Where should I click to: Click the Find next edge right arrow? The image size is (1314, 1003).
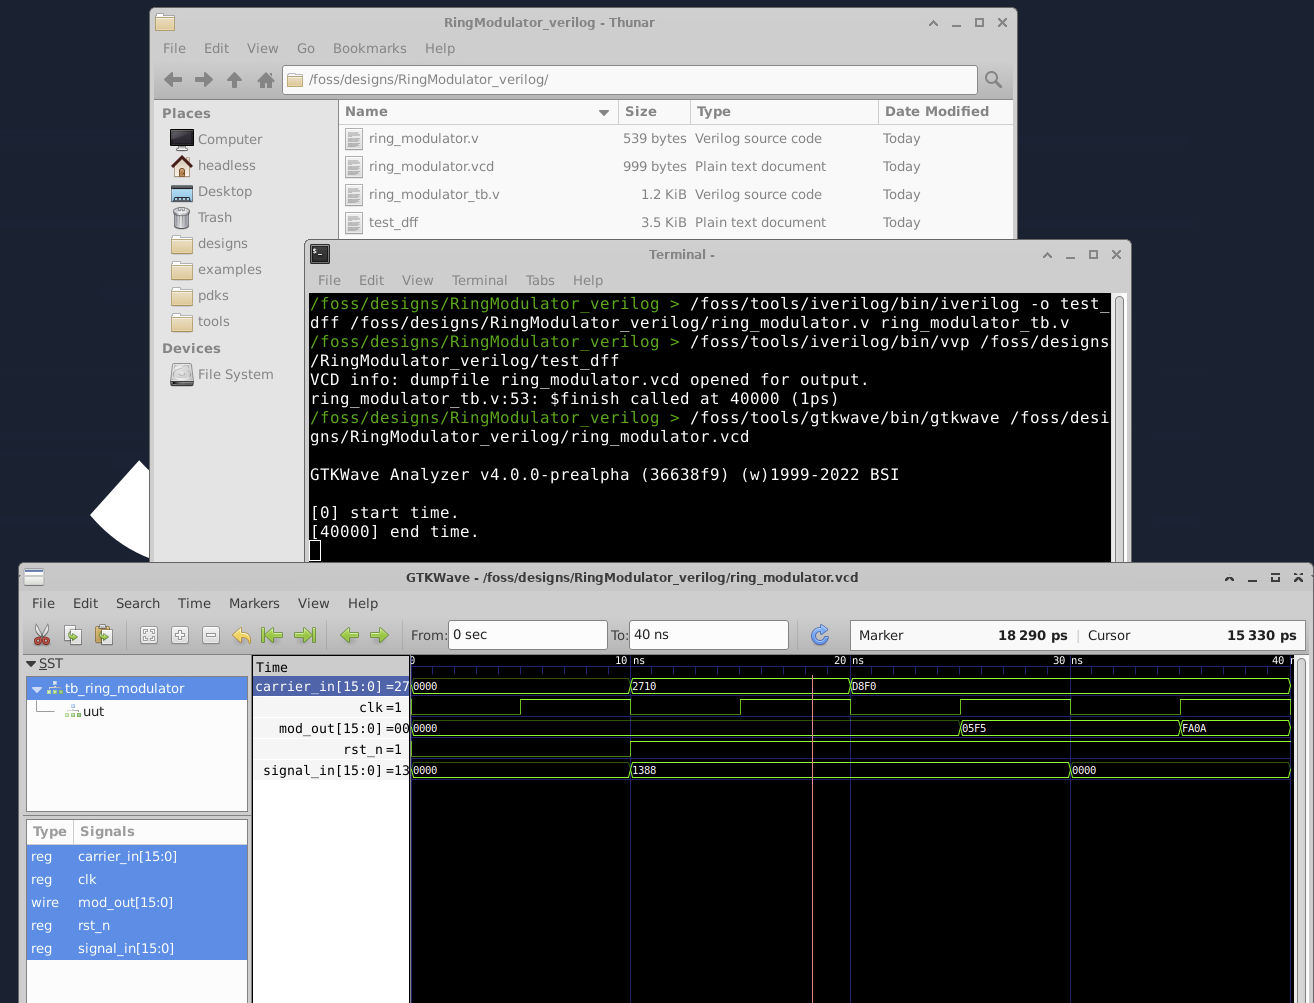pyautogui.click(x=379, y=635)
